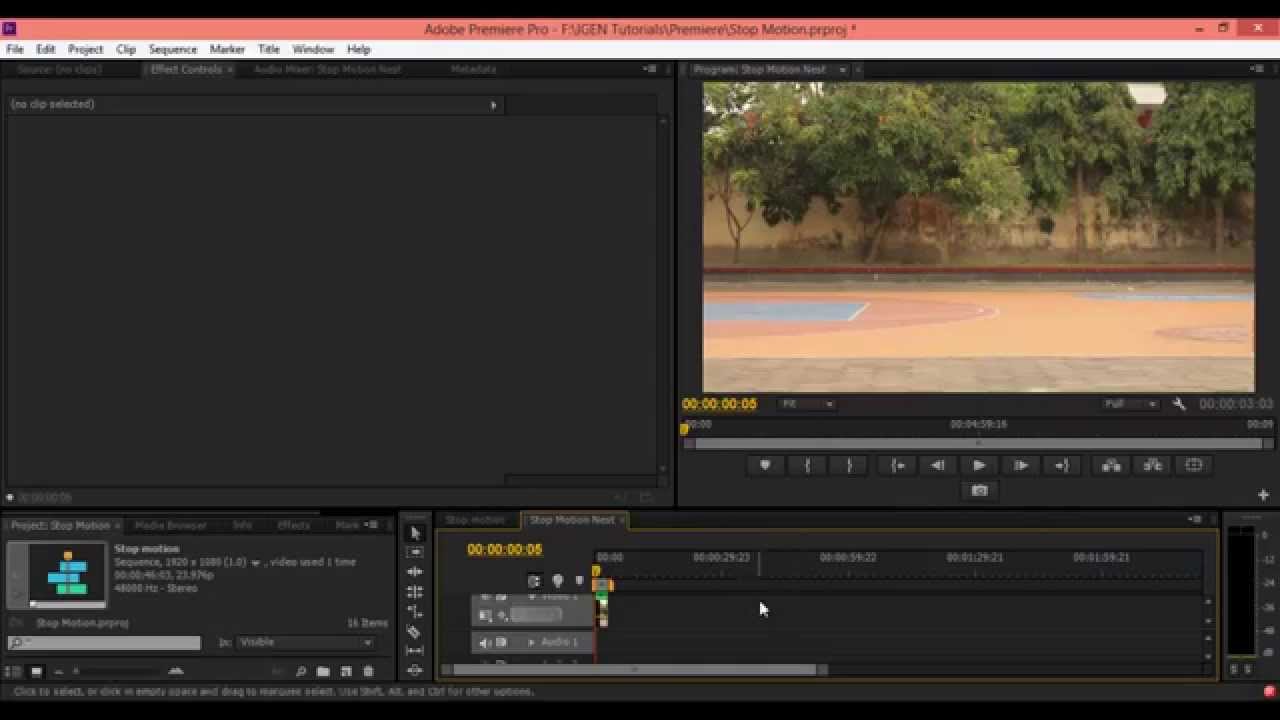Create a New Bin in Project panel
Viewport: 1280px width, 720px height.
323,671
